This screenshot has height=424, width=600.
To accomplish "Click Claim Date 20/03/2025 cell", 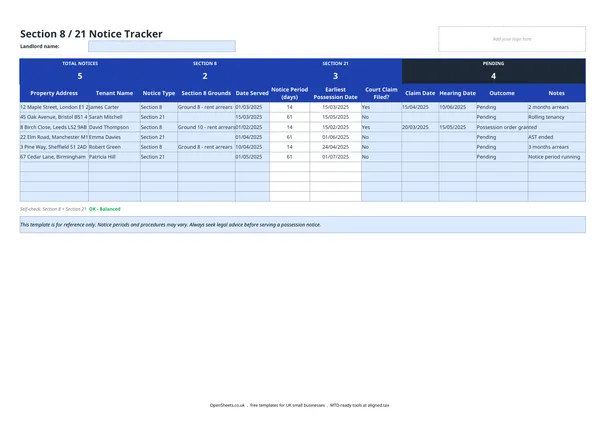I will pos(420,127).
